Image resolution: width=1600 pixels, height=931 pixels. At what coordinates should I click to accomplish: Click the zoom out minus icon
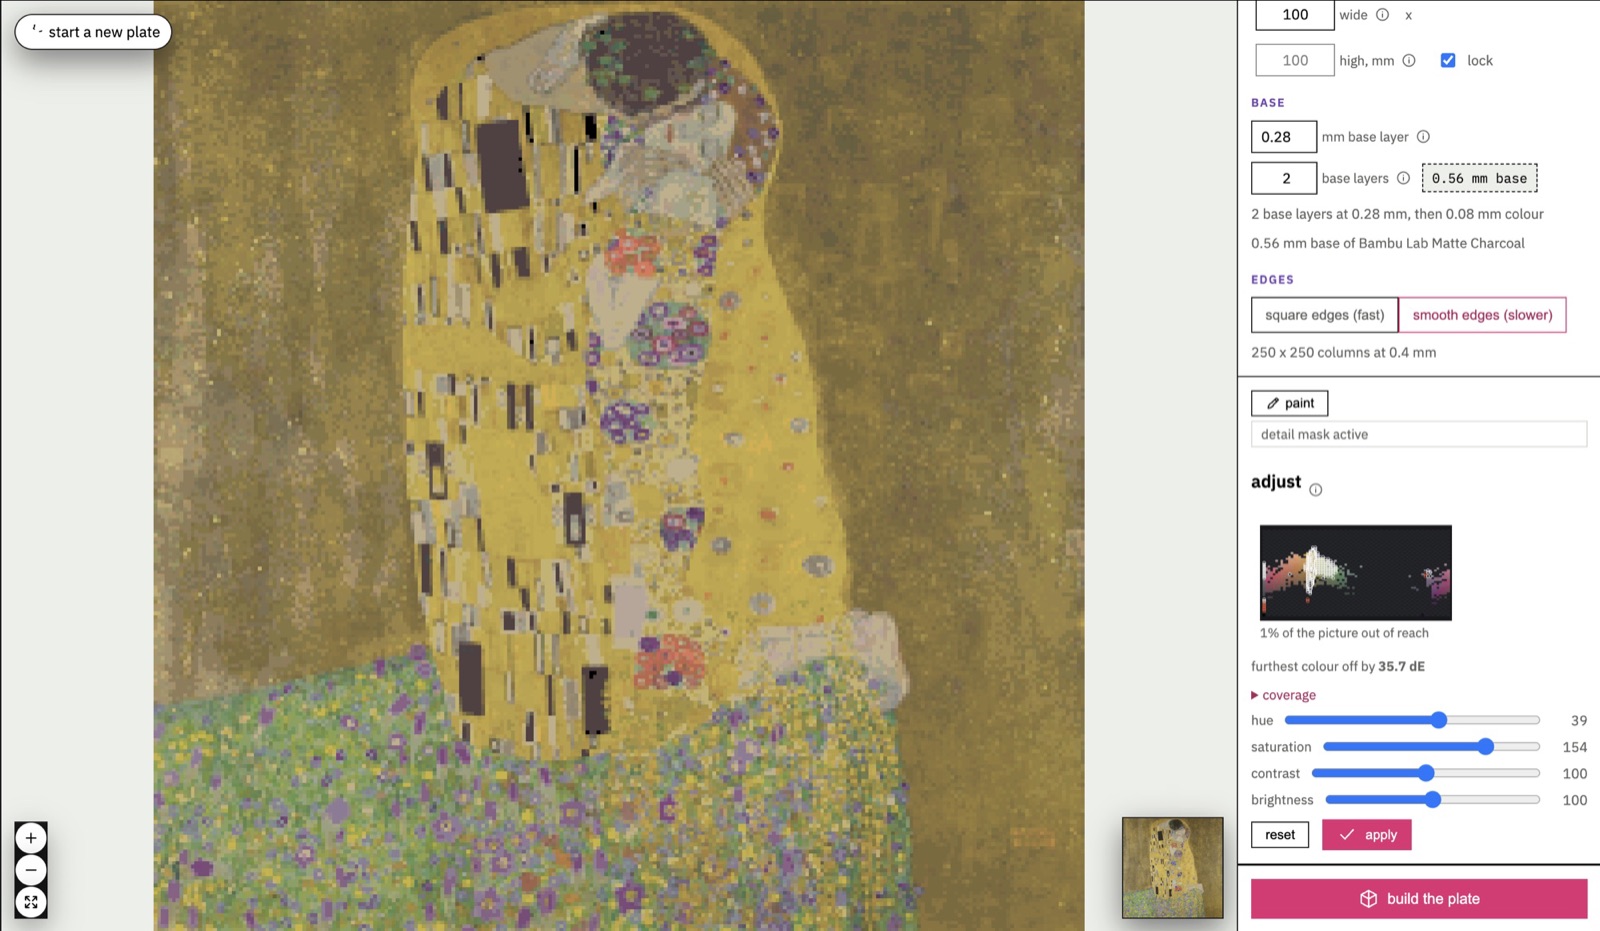tap(31, 870)
